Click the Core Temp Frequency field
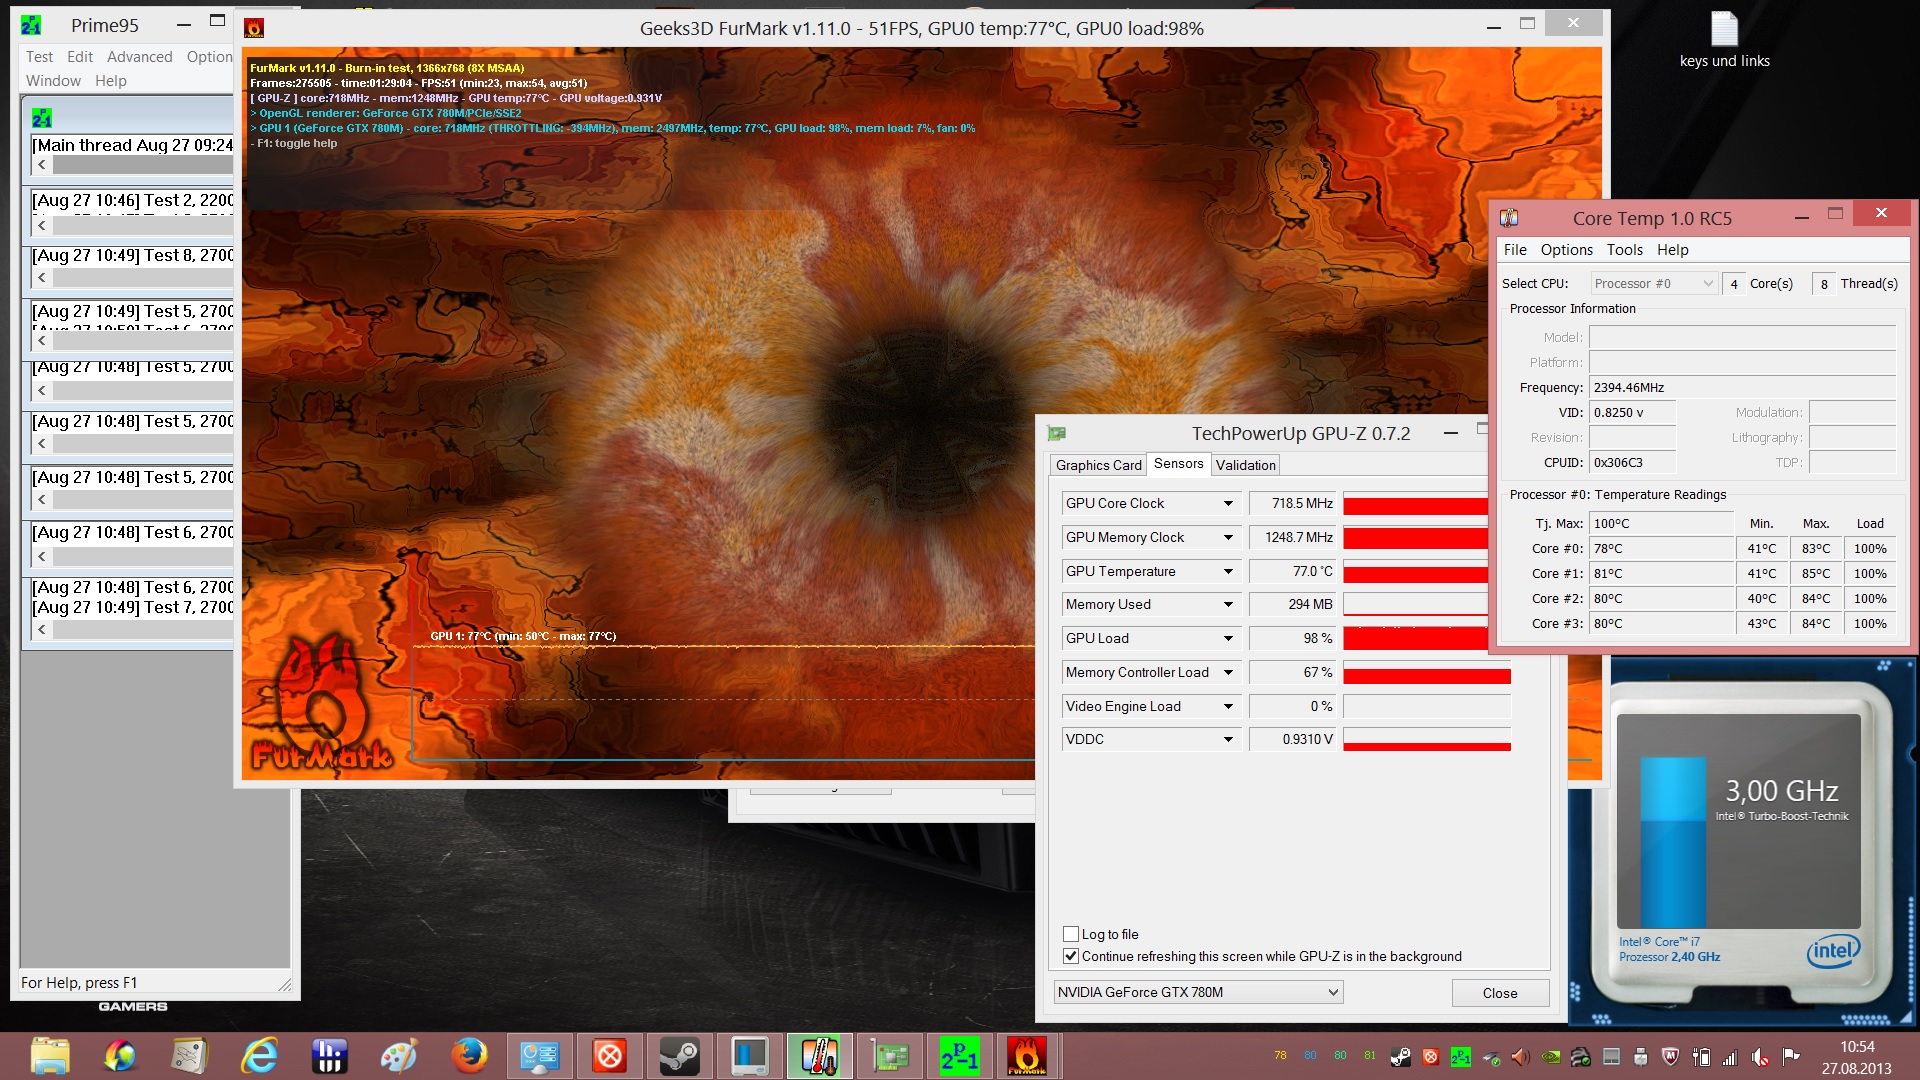This screenshot has width=1920, height=1080. 1742,388
